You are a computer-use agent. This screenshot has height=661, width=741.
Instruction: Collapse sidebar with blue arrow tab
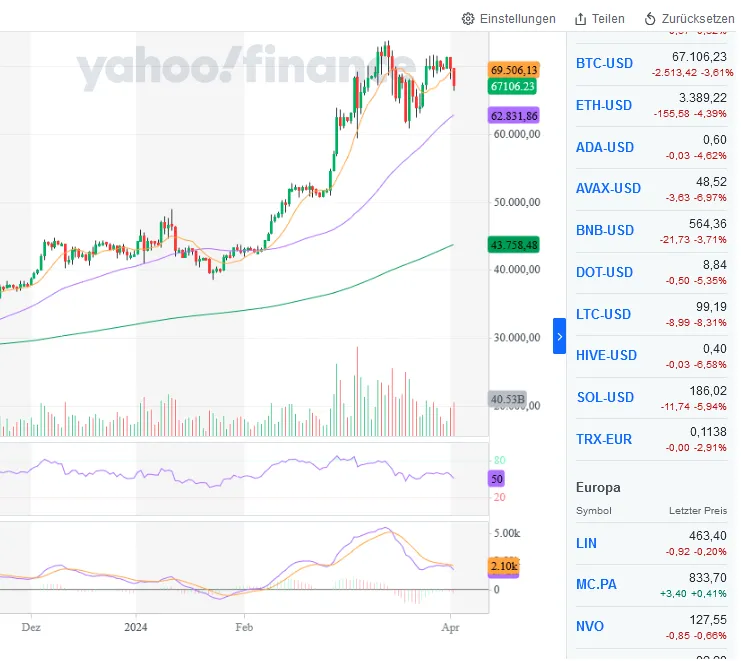click(x=560, y=336)
